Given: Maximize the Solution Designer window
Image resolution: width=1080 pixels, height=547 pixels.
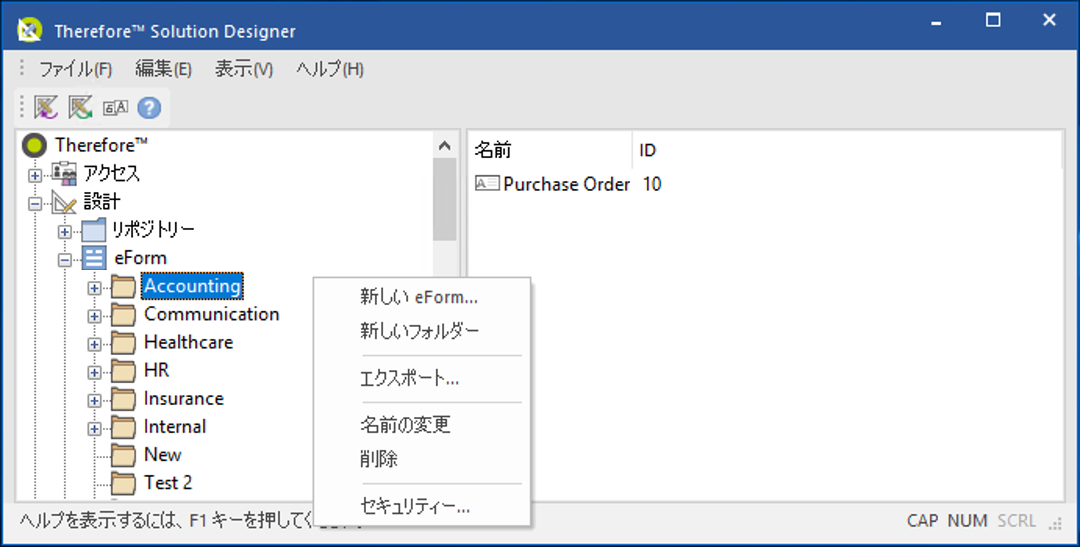Looking at the screenshot, I should (x=993, y=21).
